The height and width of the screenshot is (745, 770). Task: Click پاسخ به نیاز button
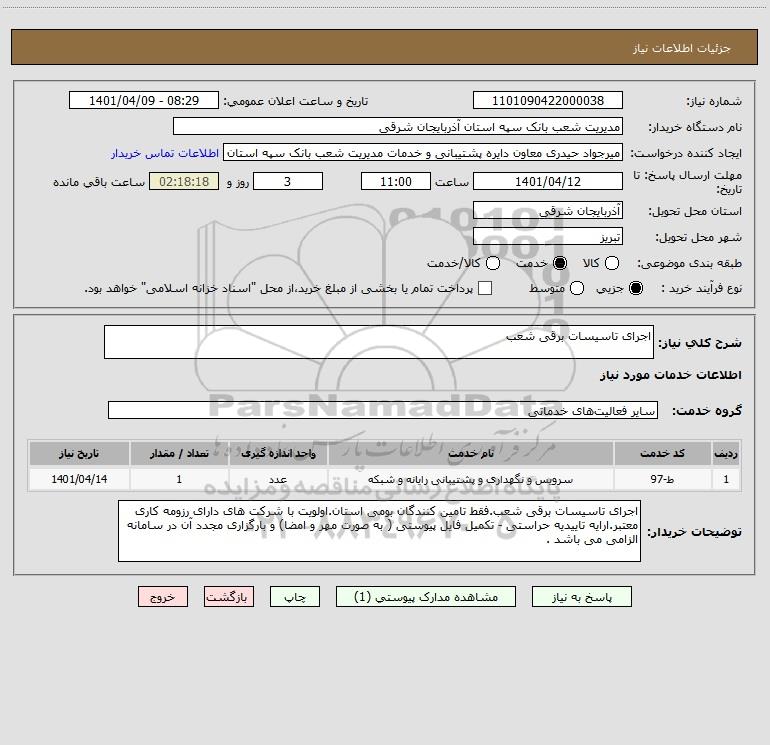point(581,597)
